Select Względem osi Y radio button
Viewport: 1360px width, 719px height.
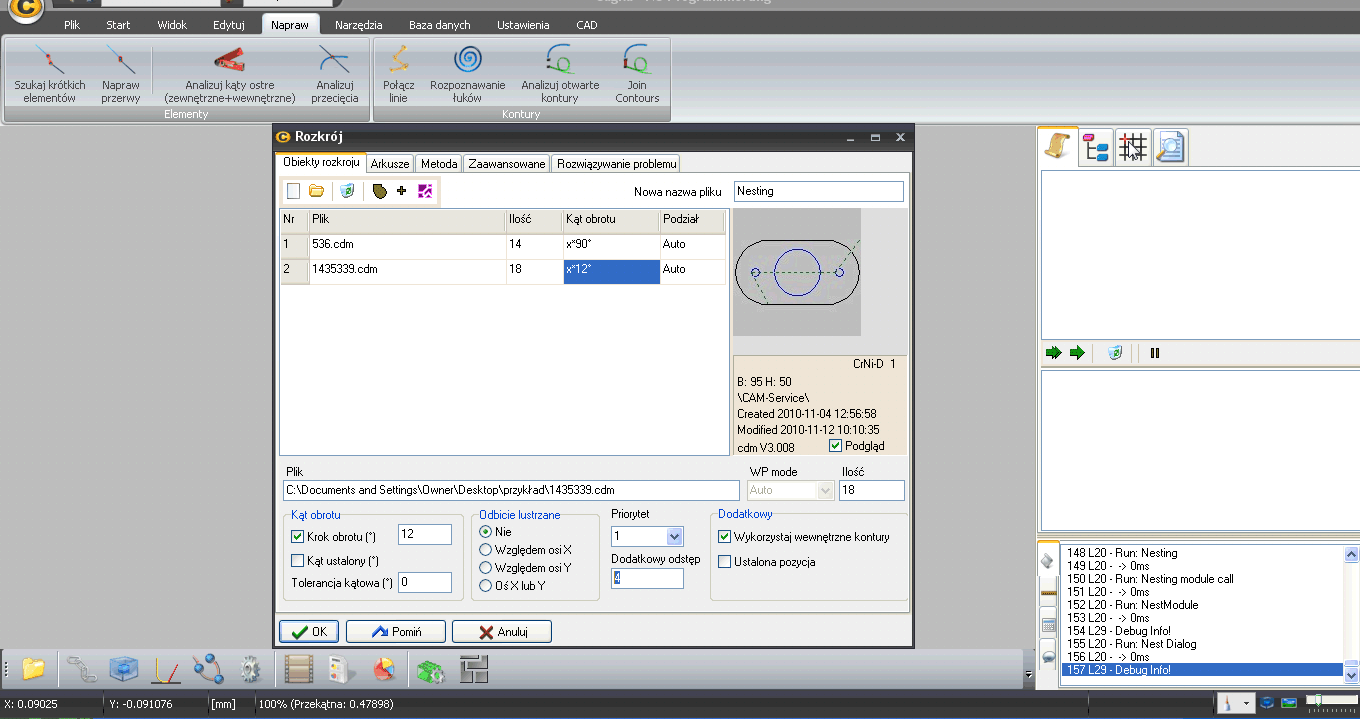486,568
